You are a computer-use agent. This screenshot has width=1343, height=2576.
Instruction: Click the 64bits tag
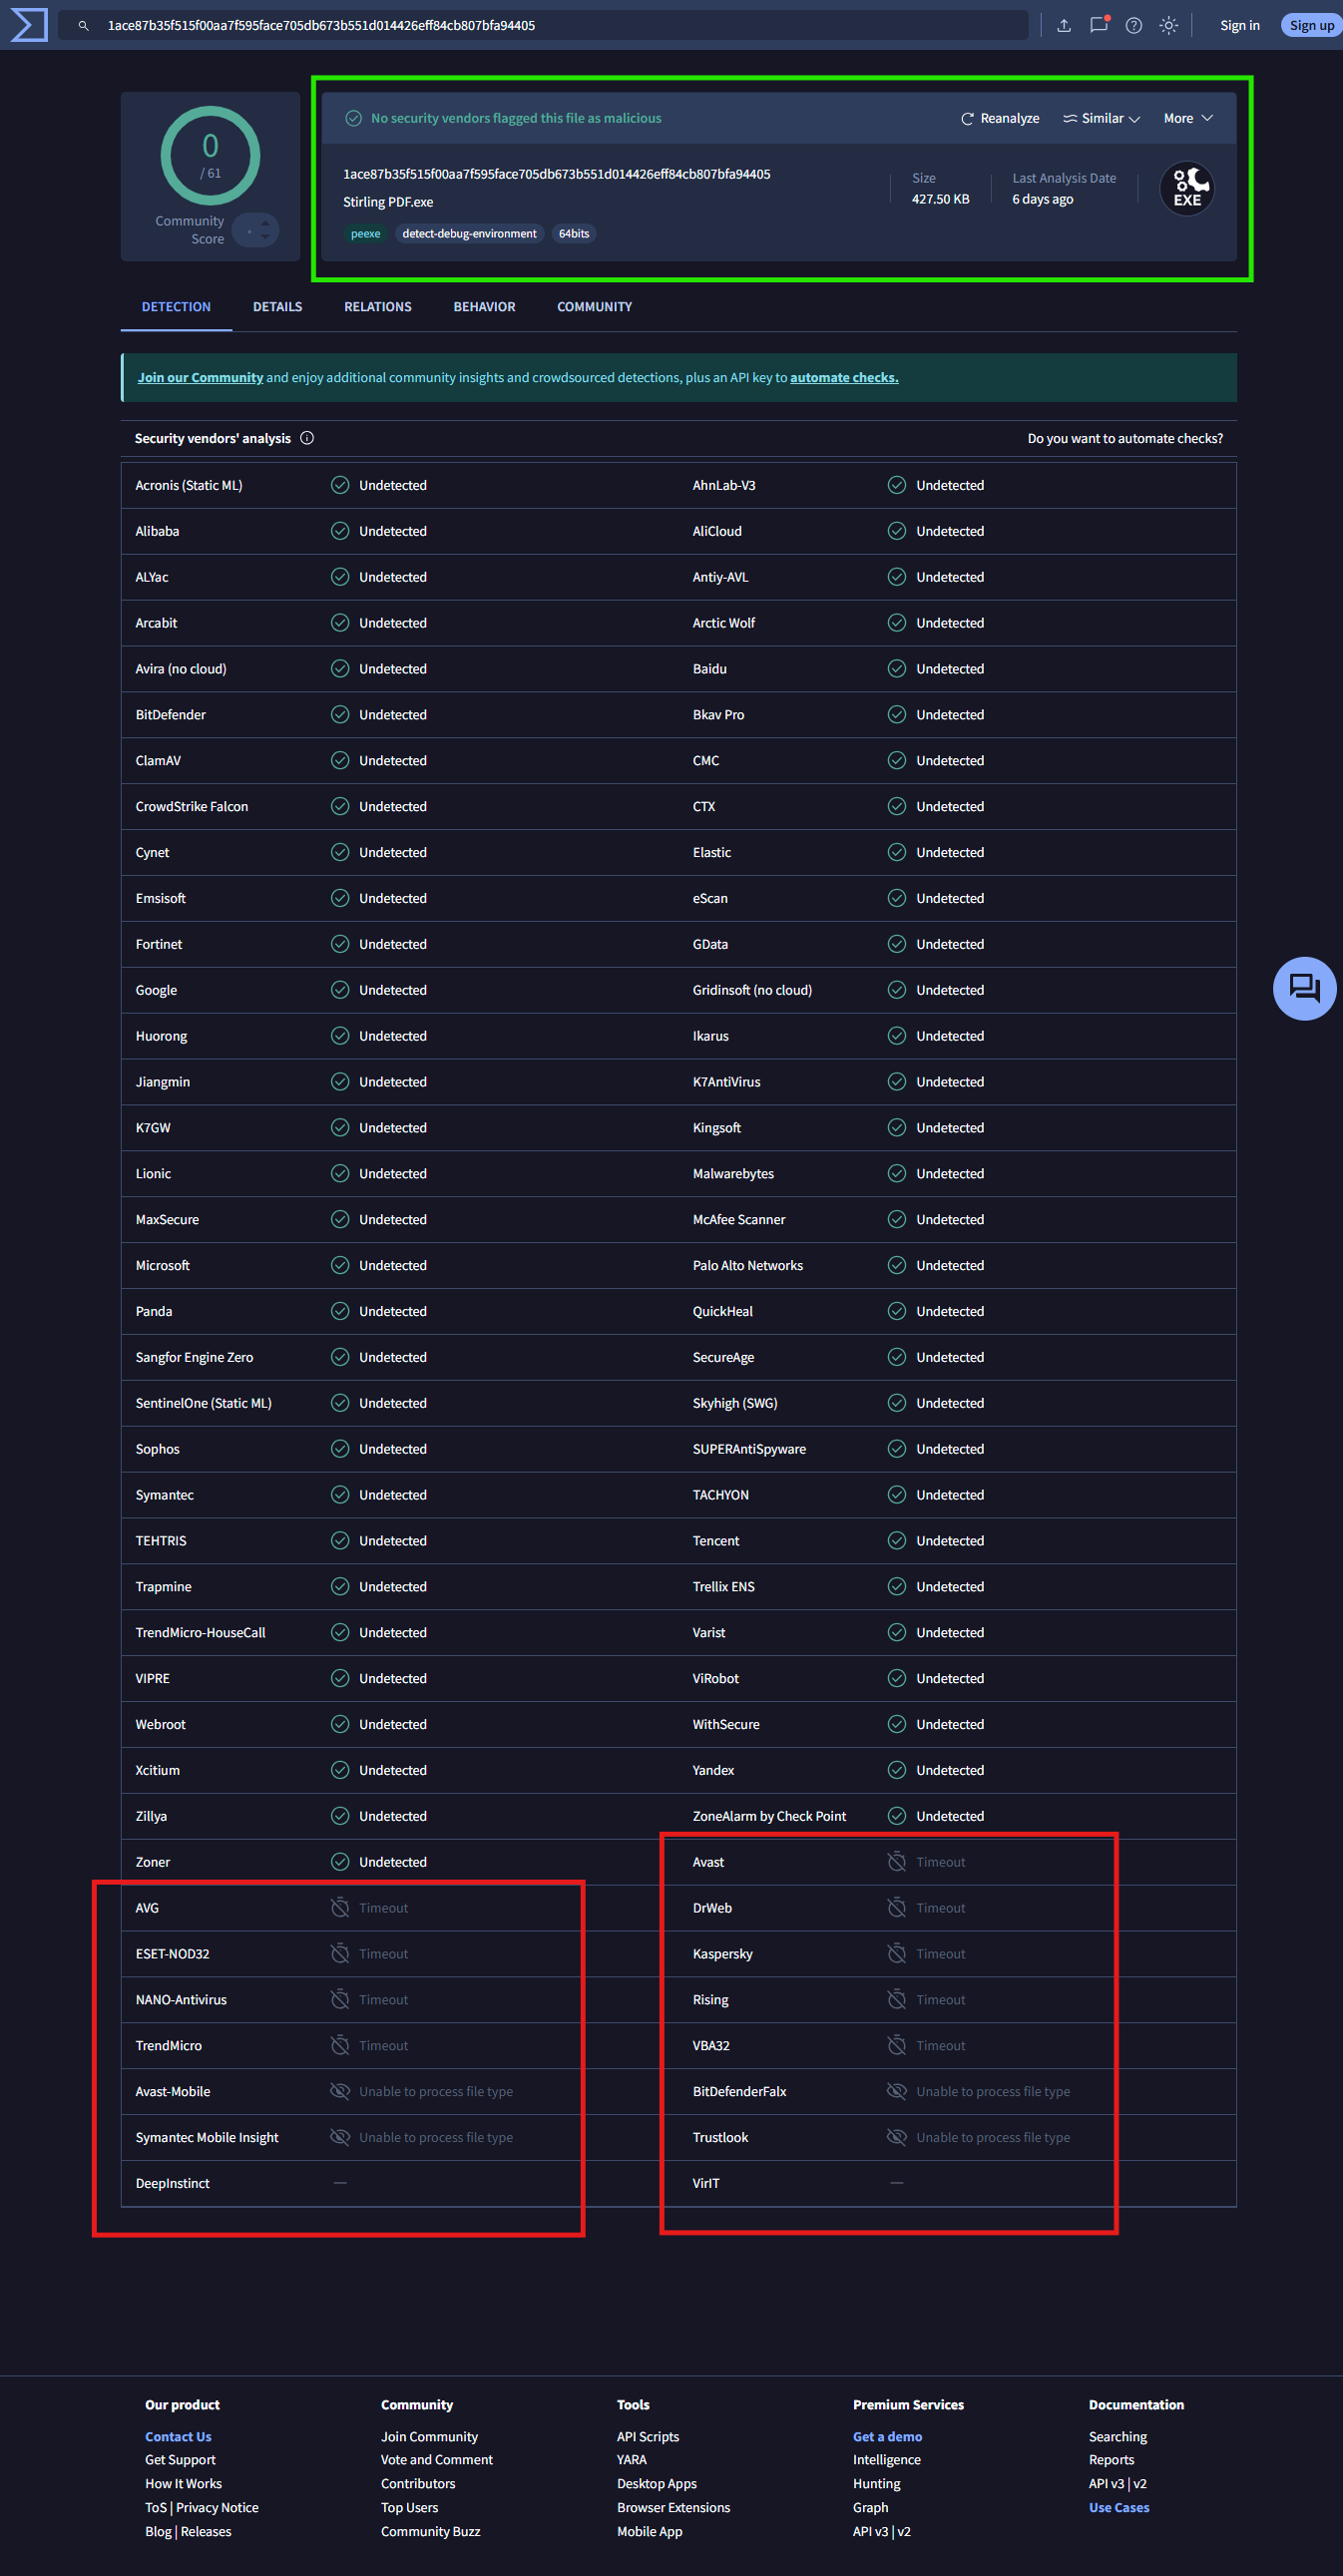574,234
